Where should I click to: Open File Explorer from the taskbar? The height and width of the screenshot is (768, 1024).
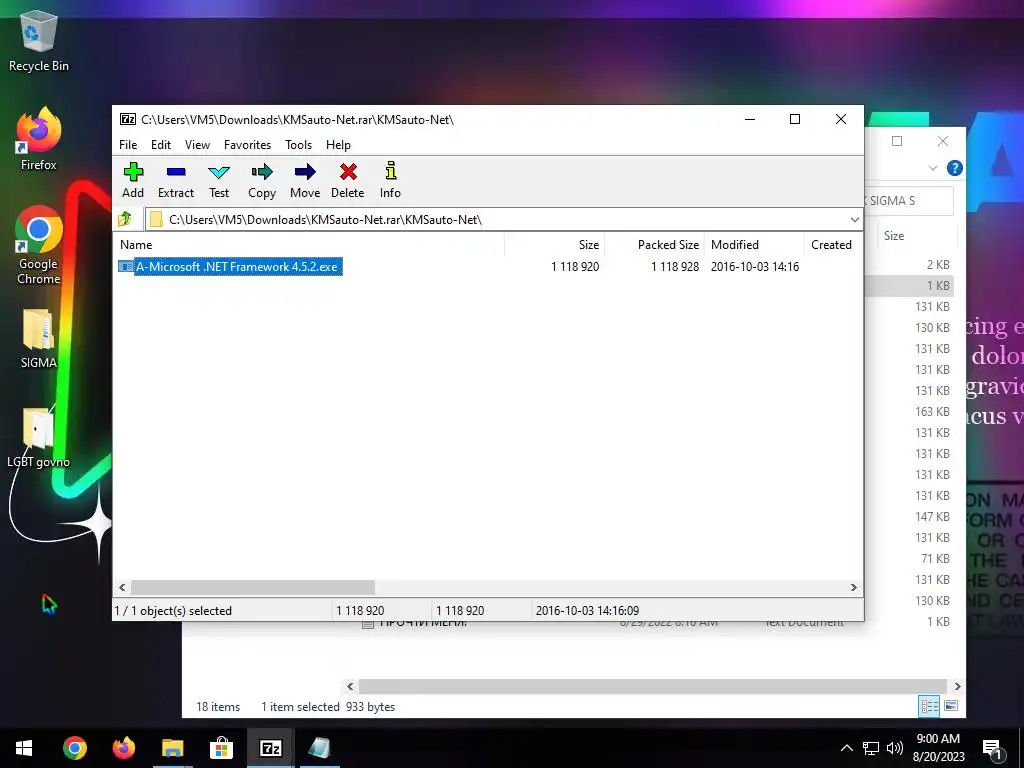172,748
